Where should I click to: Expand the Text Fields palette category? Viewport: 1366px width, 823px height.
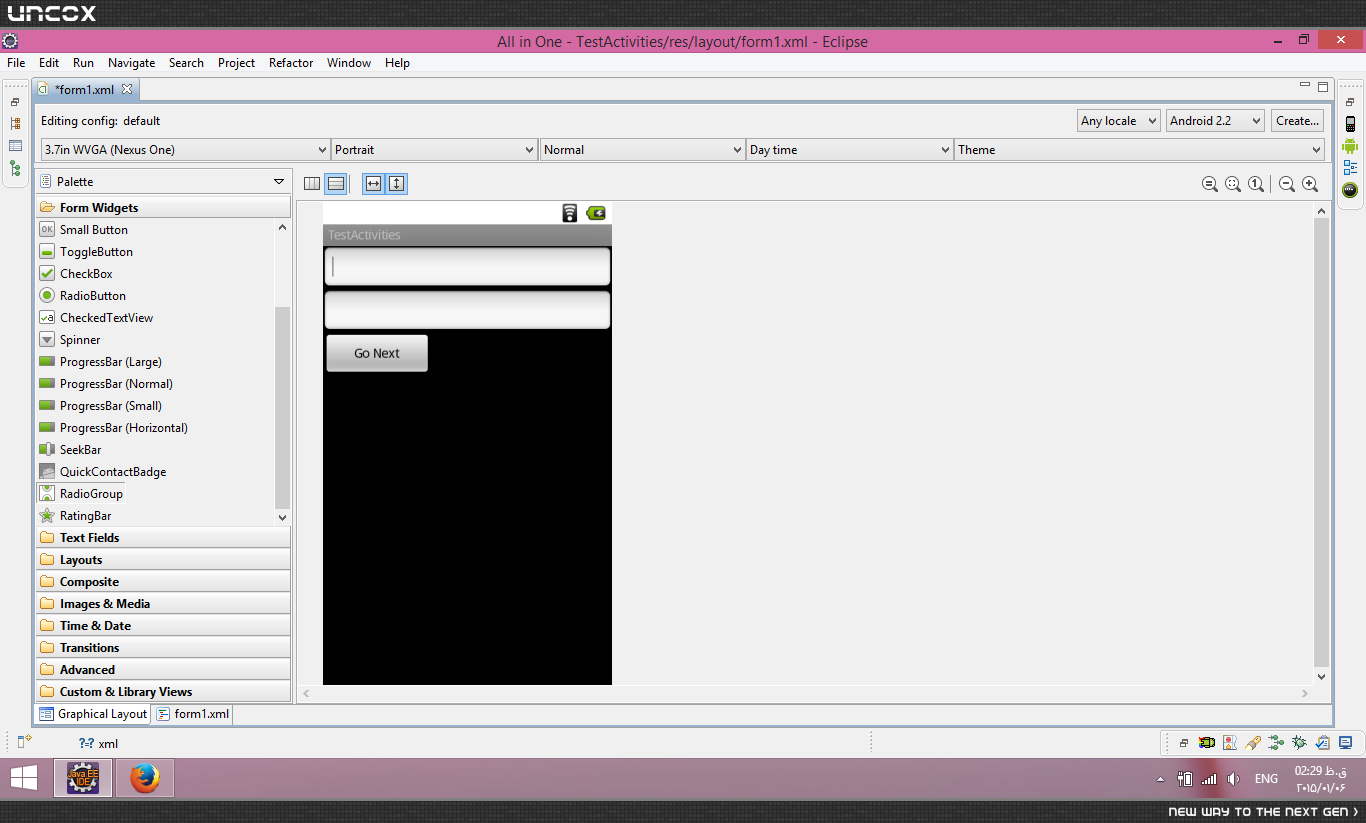tap(163, 538)
